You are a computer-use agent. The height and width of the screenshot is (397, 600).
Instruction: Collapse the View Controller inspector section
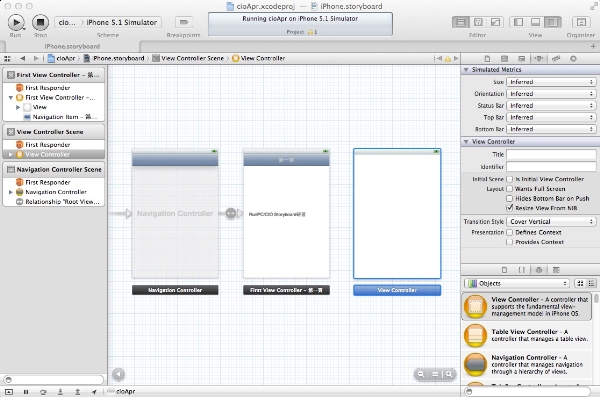(x=466, y=142)
